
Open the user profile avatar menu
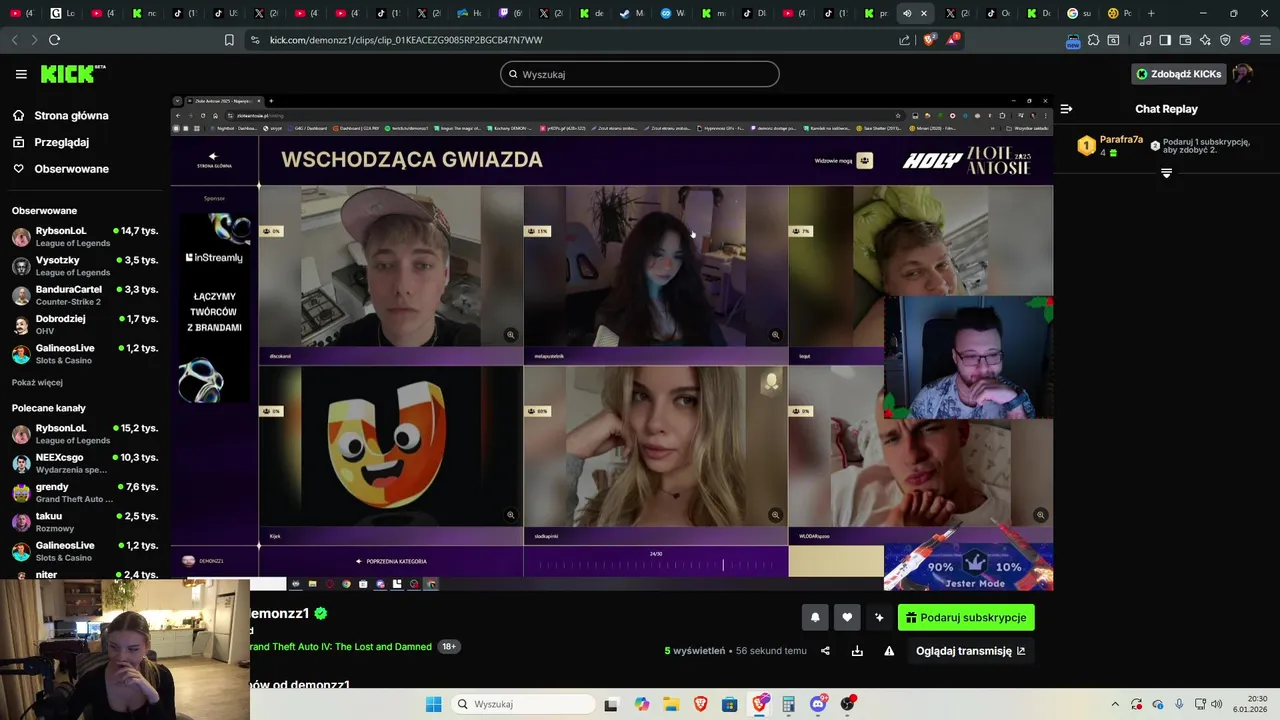[1243, 74]
